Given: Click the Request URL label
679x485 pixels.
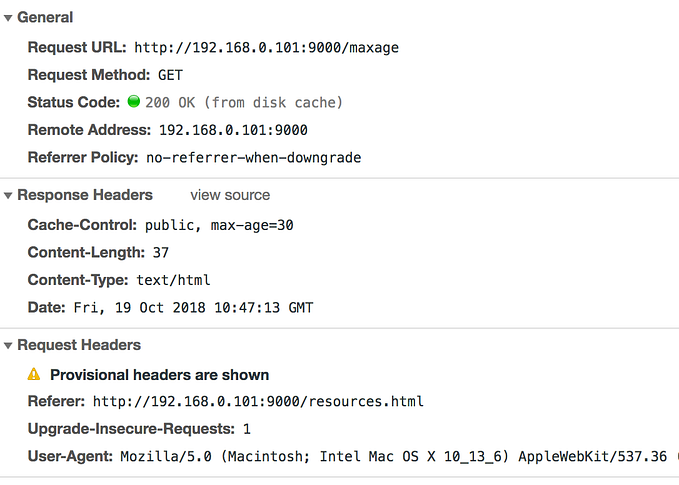Looking at the screenshot, I should point(77,47).
